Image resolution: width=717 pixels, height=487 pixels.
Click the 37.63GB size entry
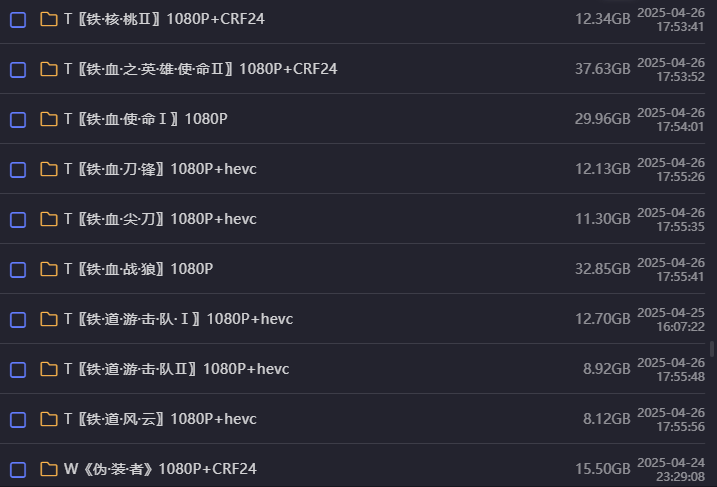click(602, 69)
